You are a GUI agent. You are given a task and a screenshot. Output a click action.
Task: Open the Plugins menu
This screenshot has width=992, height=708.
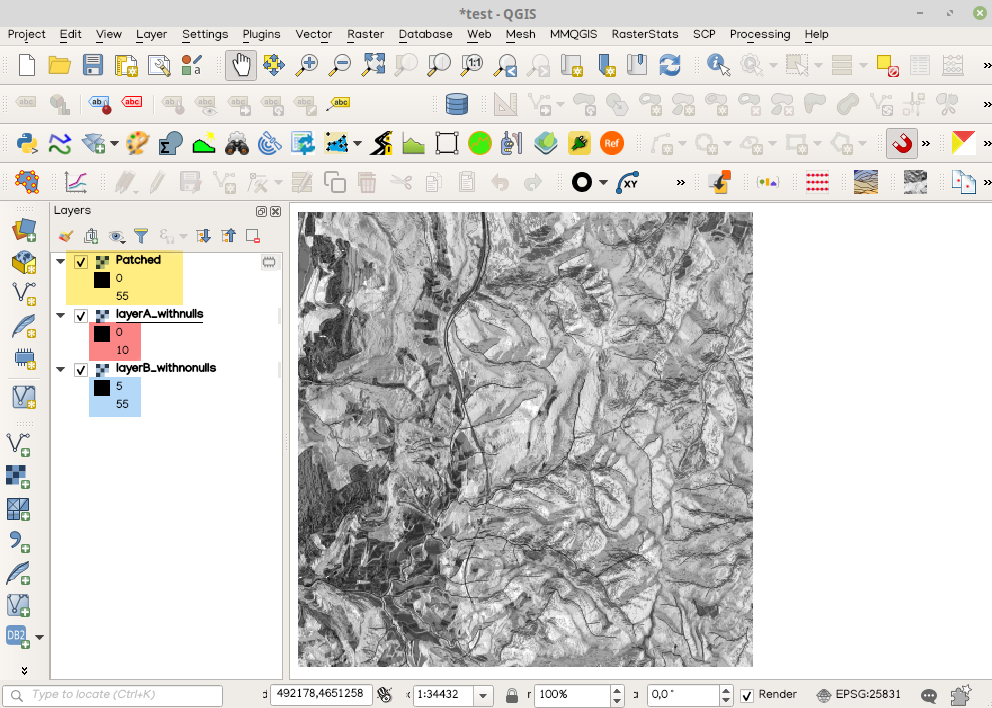tap(261, 34)
